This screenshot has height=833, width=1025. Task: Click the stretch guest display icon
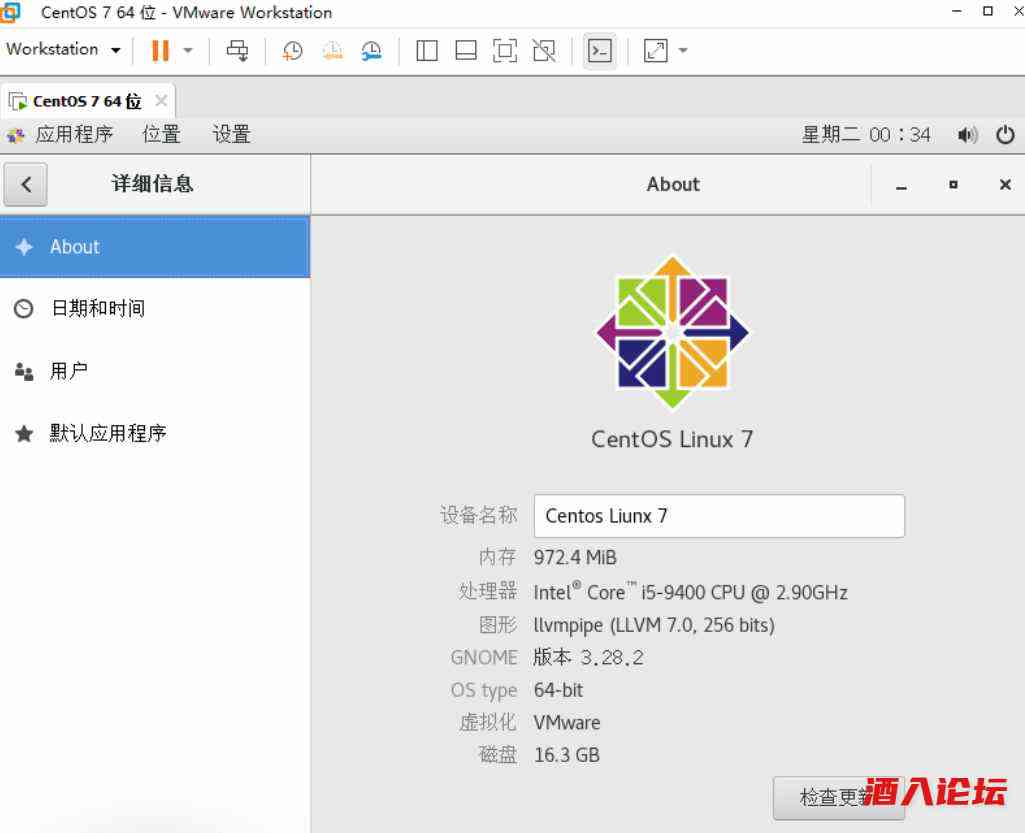[x=656, y=50]
